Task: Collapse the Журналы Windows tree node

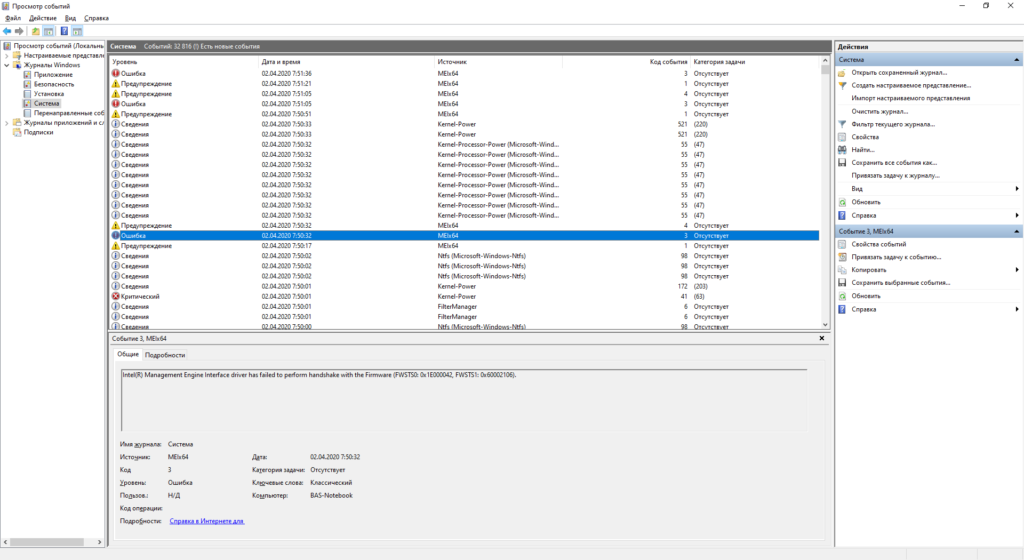Action: tap(7, 65)
